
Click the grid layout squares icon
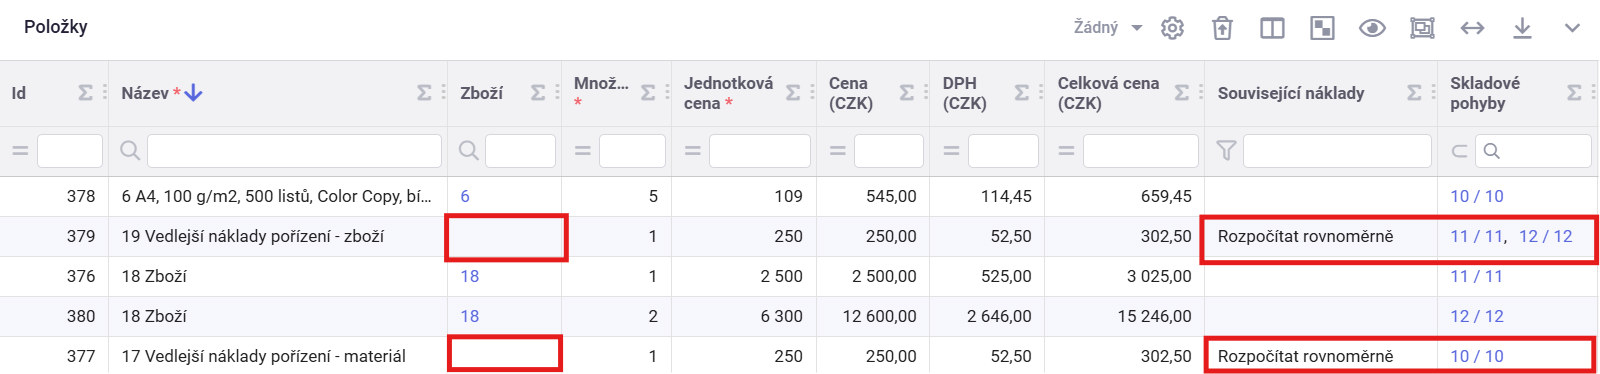tap(1322, 28)
